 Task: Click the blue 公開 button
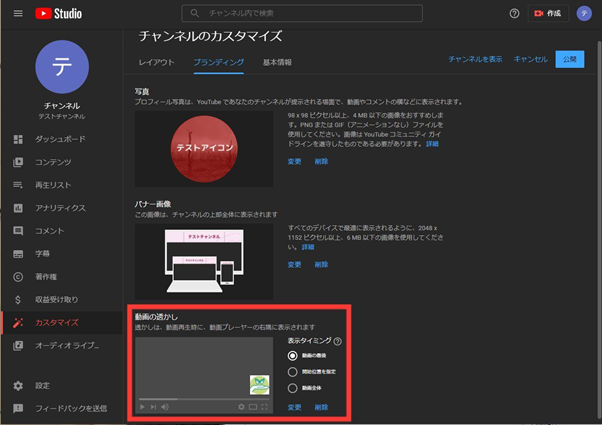[x=570, y=60]
